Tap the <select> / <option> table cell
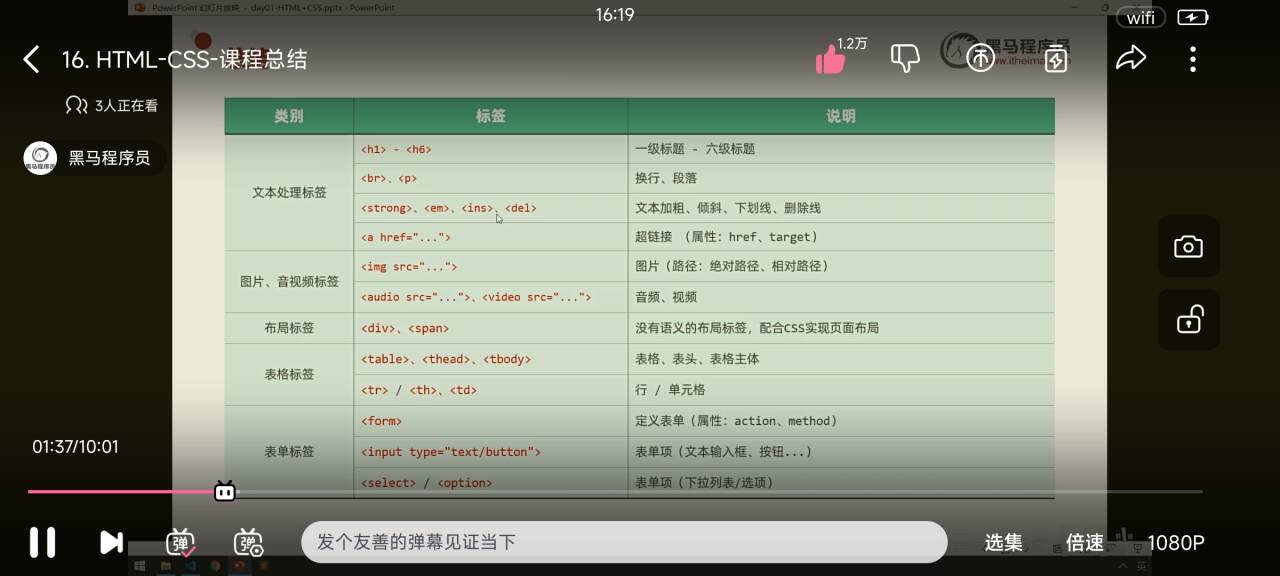The width and height of the screenshot is (1280, 576). [490, 483]
